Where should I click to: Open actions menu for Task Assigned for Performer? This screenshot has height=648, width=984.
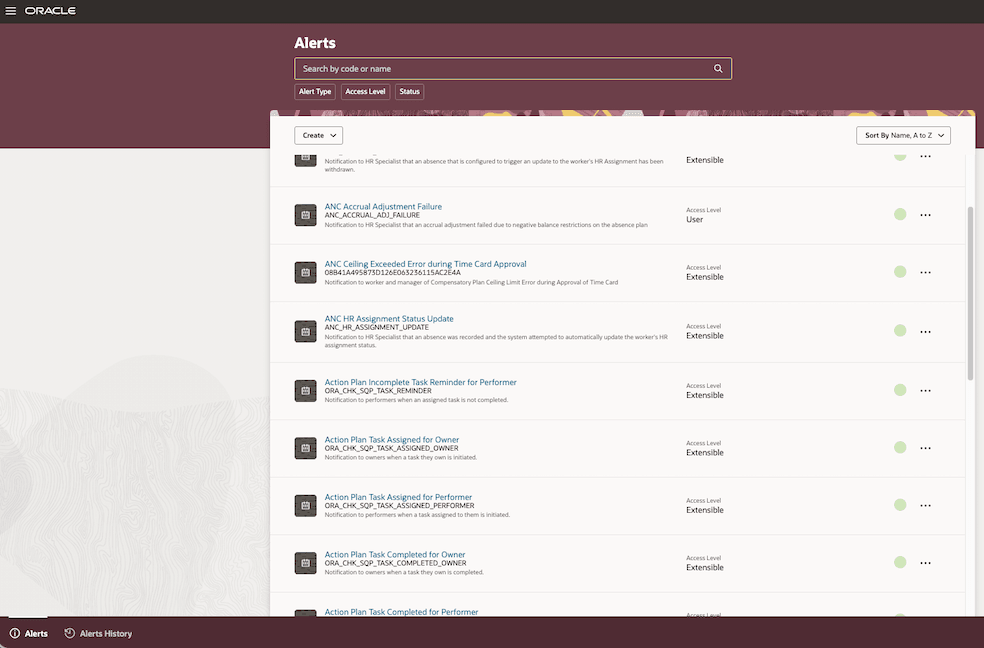925,506
